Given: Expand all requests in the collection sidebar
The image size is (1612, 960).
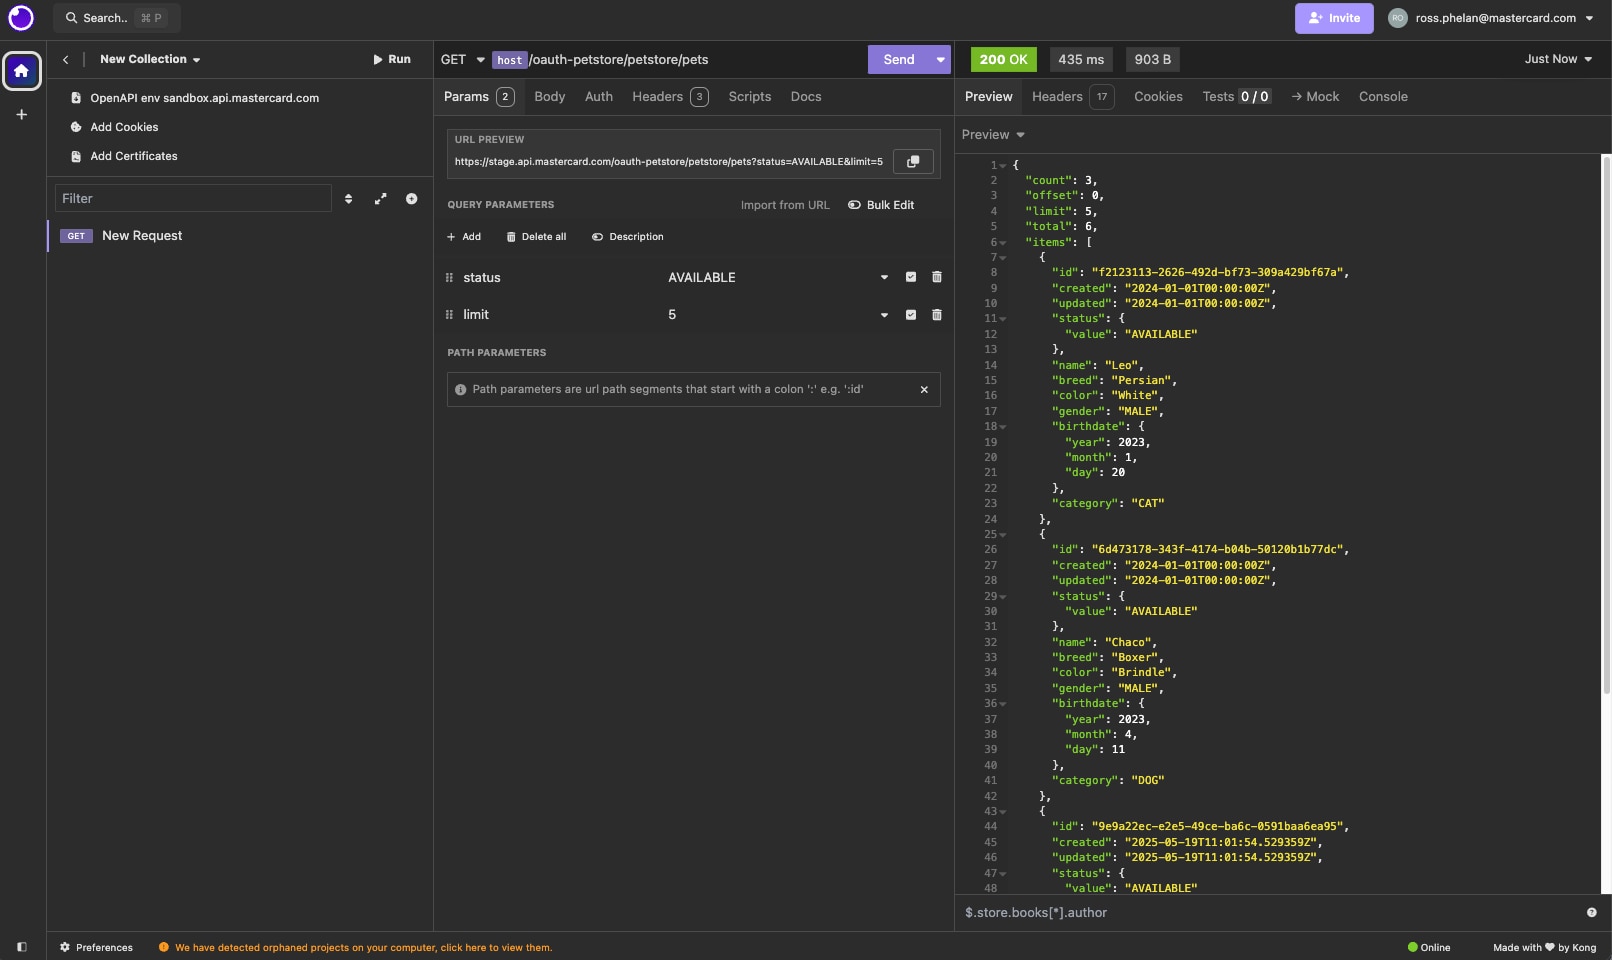Looking at the screenshot, I should coord(380,199).
